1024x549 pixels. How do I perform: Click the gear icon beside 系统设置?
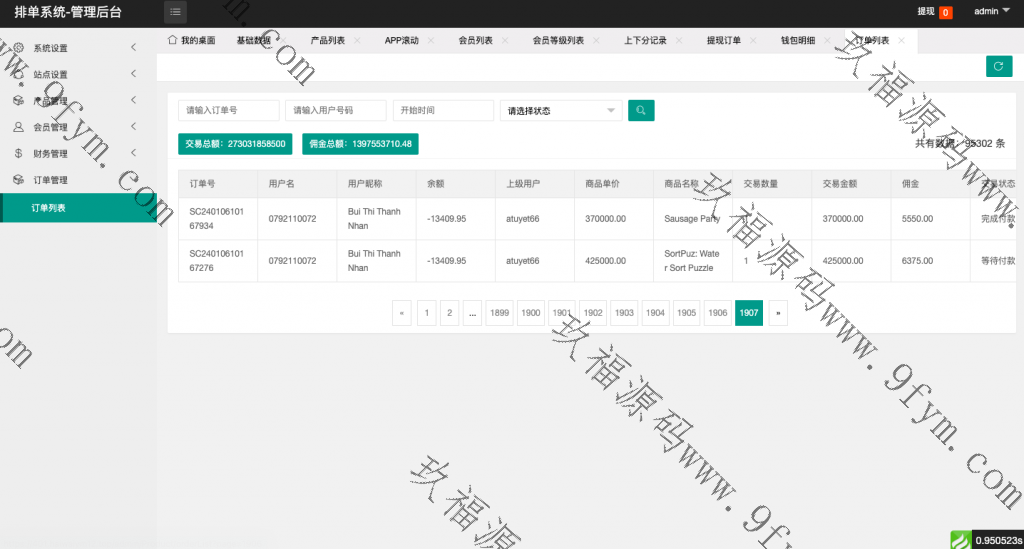pos(19,48)
